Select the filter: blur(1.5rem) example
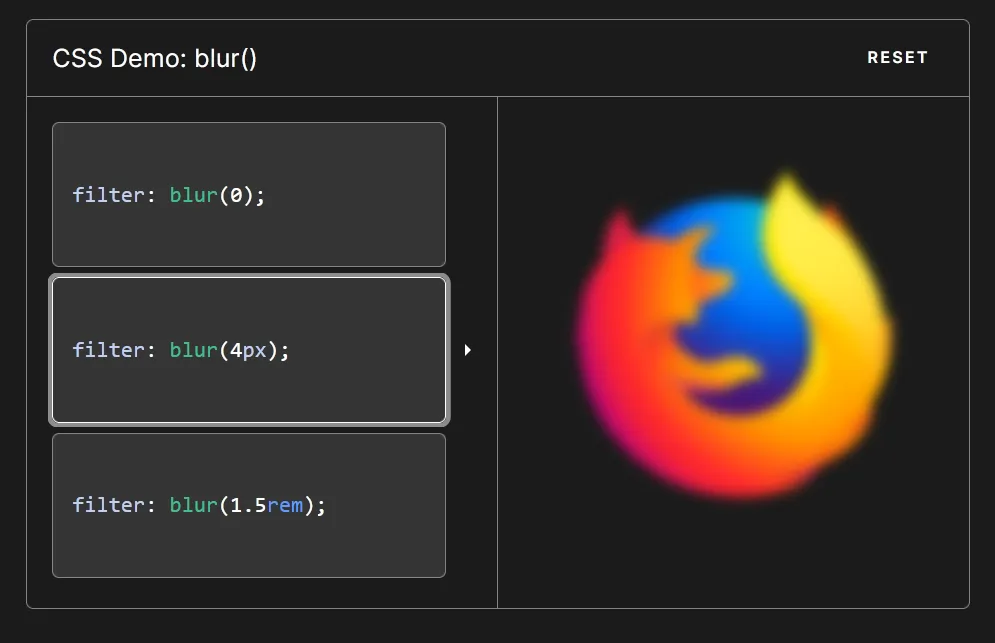 coord(248,505)
